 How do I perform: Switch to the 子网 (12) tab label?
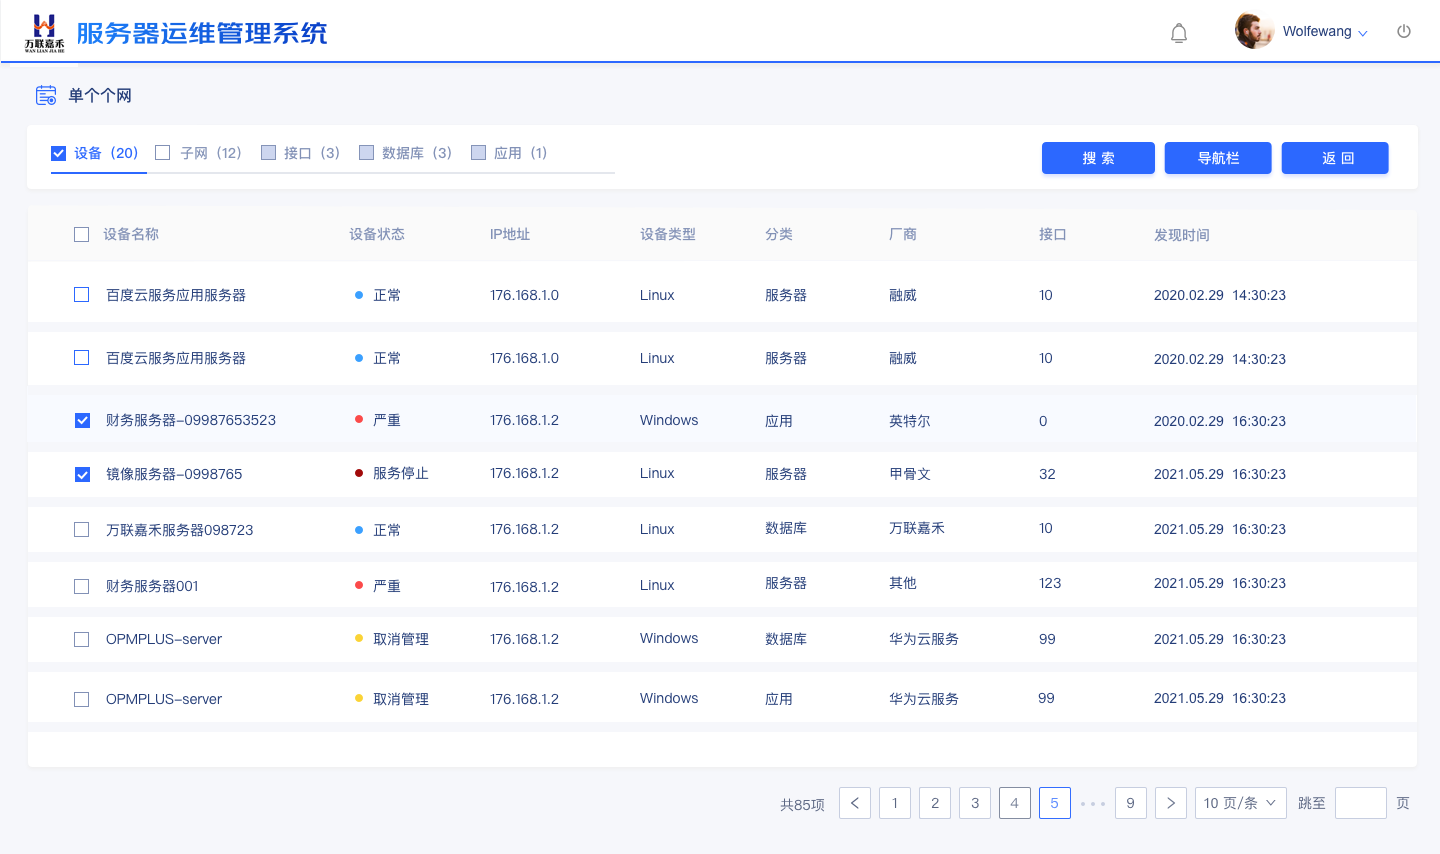211,153
